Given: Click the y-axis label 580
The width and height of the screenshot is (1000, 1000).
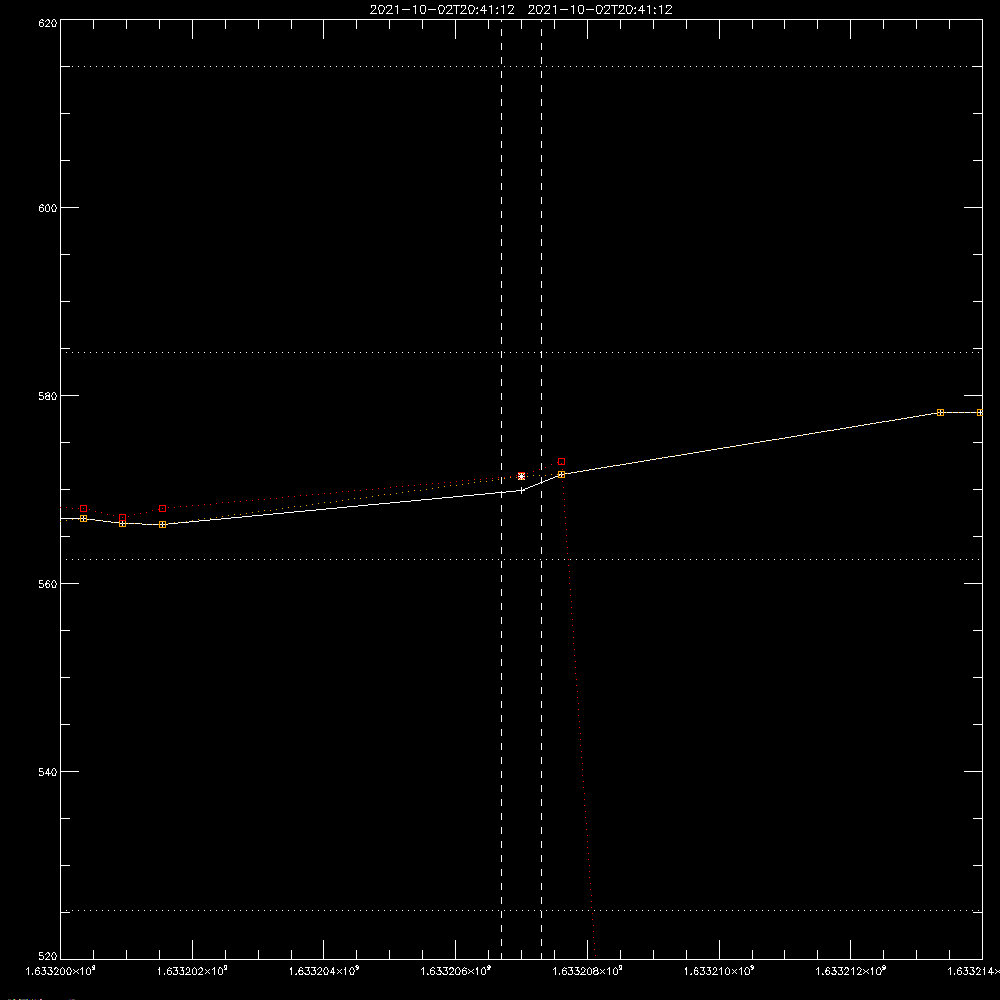Looking at the screenshot, I should 48,395.
